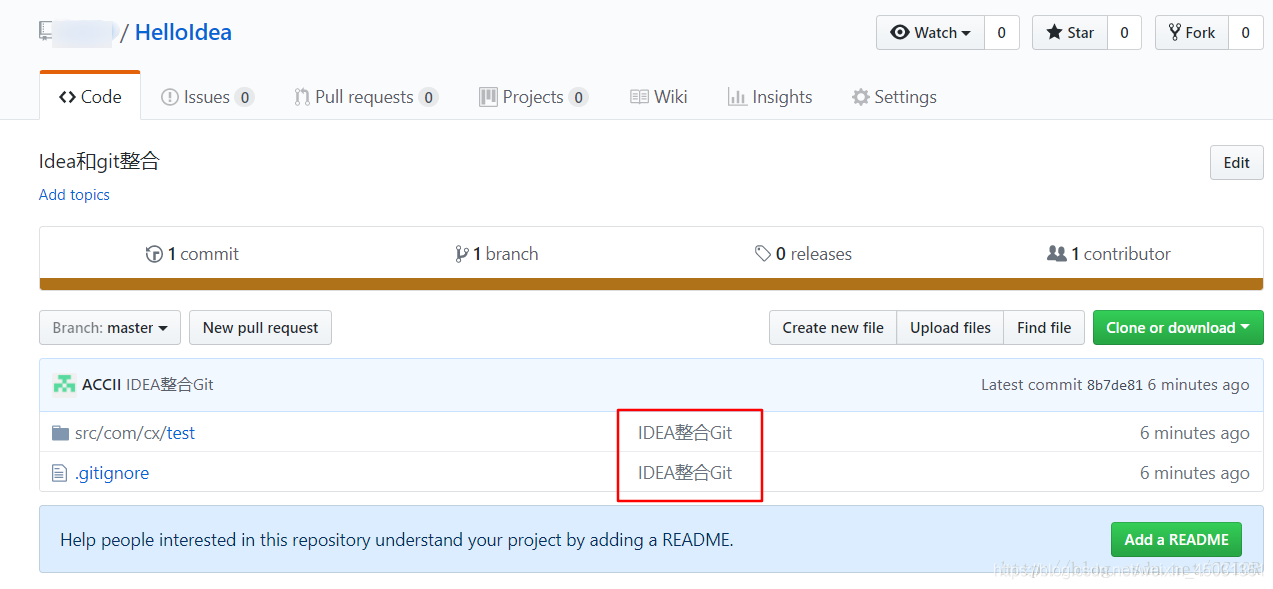Image resolution: width=1273 pixels, height=589 pixels.
Task: Click the repository description 'Idea和git整合'
Action: click(99, 162)
